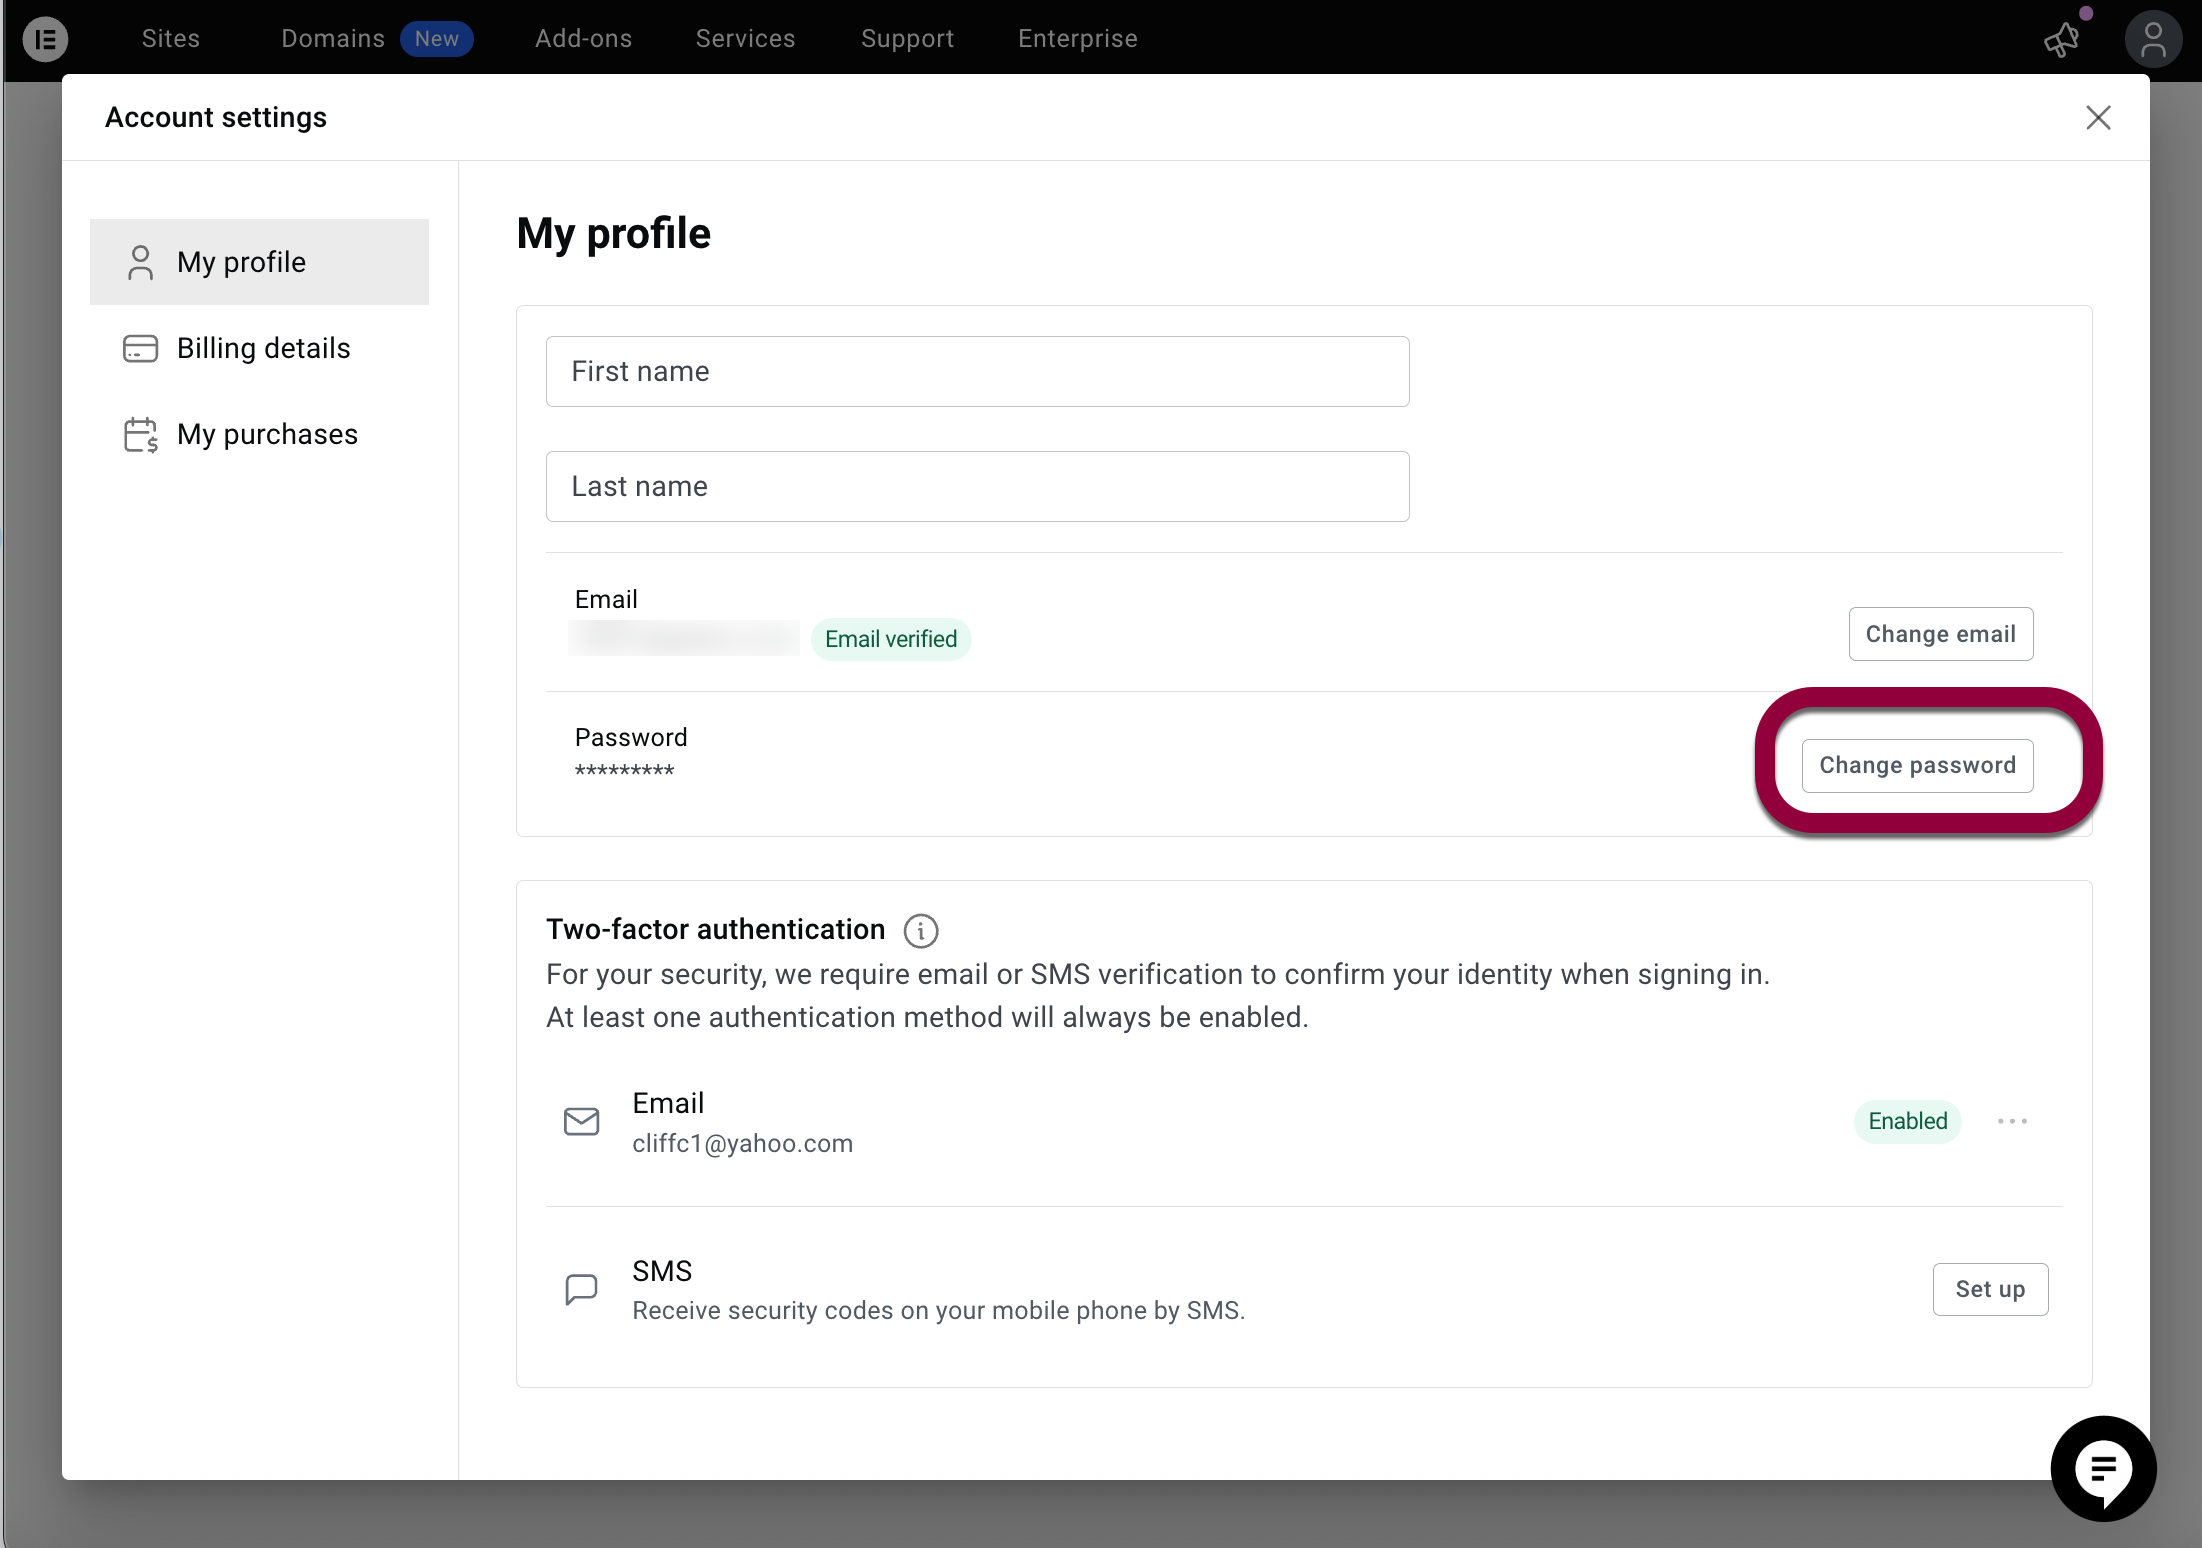Click the Billing details card icon
Screen dimensions: 2202x1548
click(140, 349)
